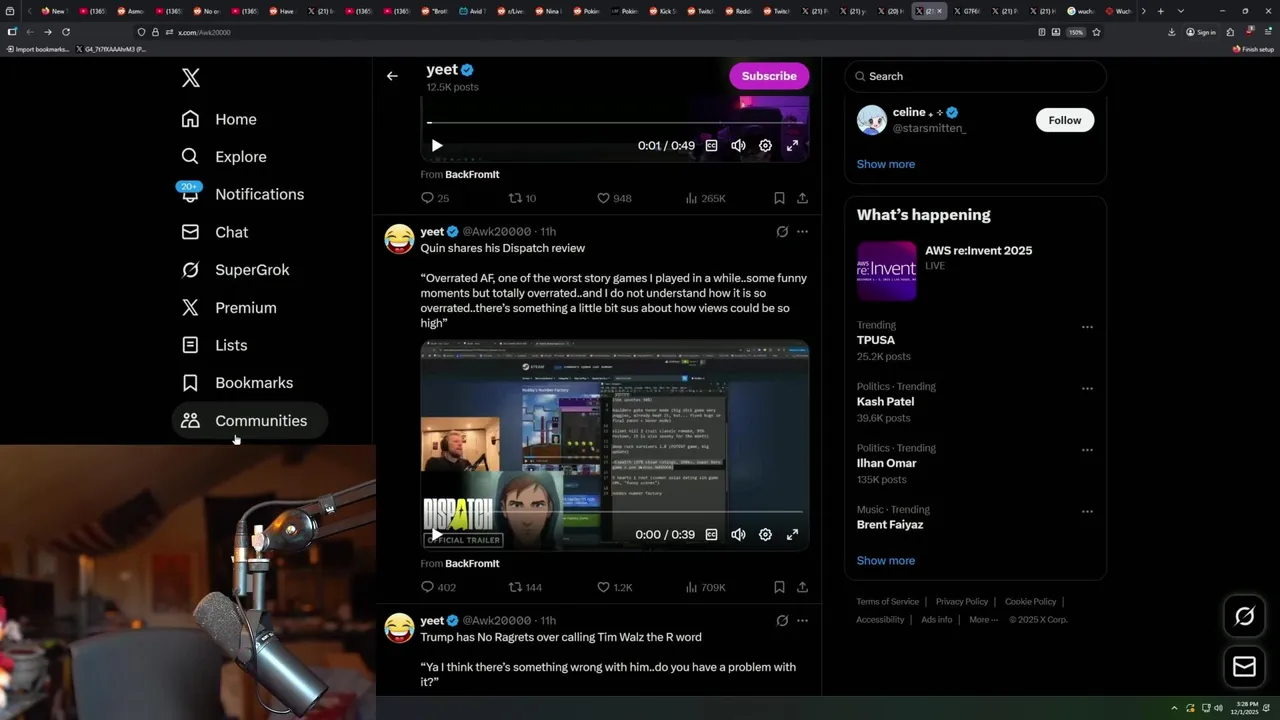Screen dimensions: 1280x720
Task: Open the Firefox View button
Action: pyautogui.click(x=12, y=11)
